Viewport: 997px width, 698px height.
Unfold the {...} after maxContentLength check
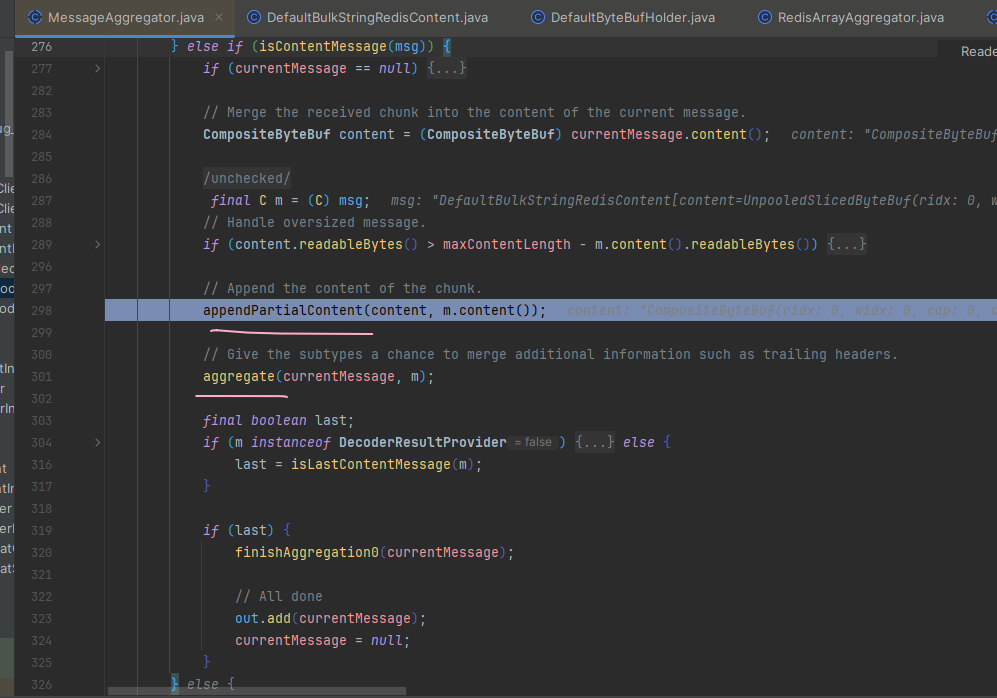(x=846, y=244)
